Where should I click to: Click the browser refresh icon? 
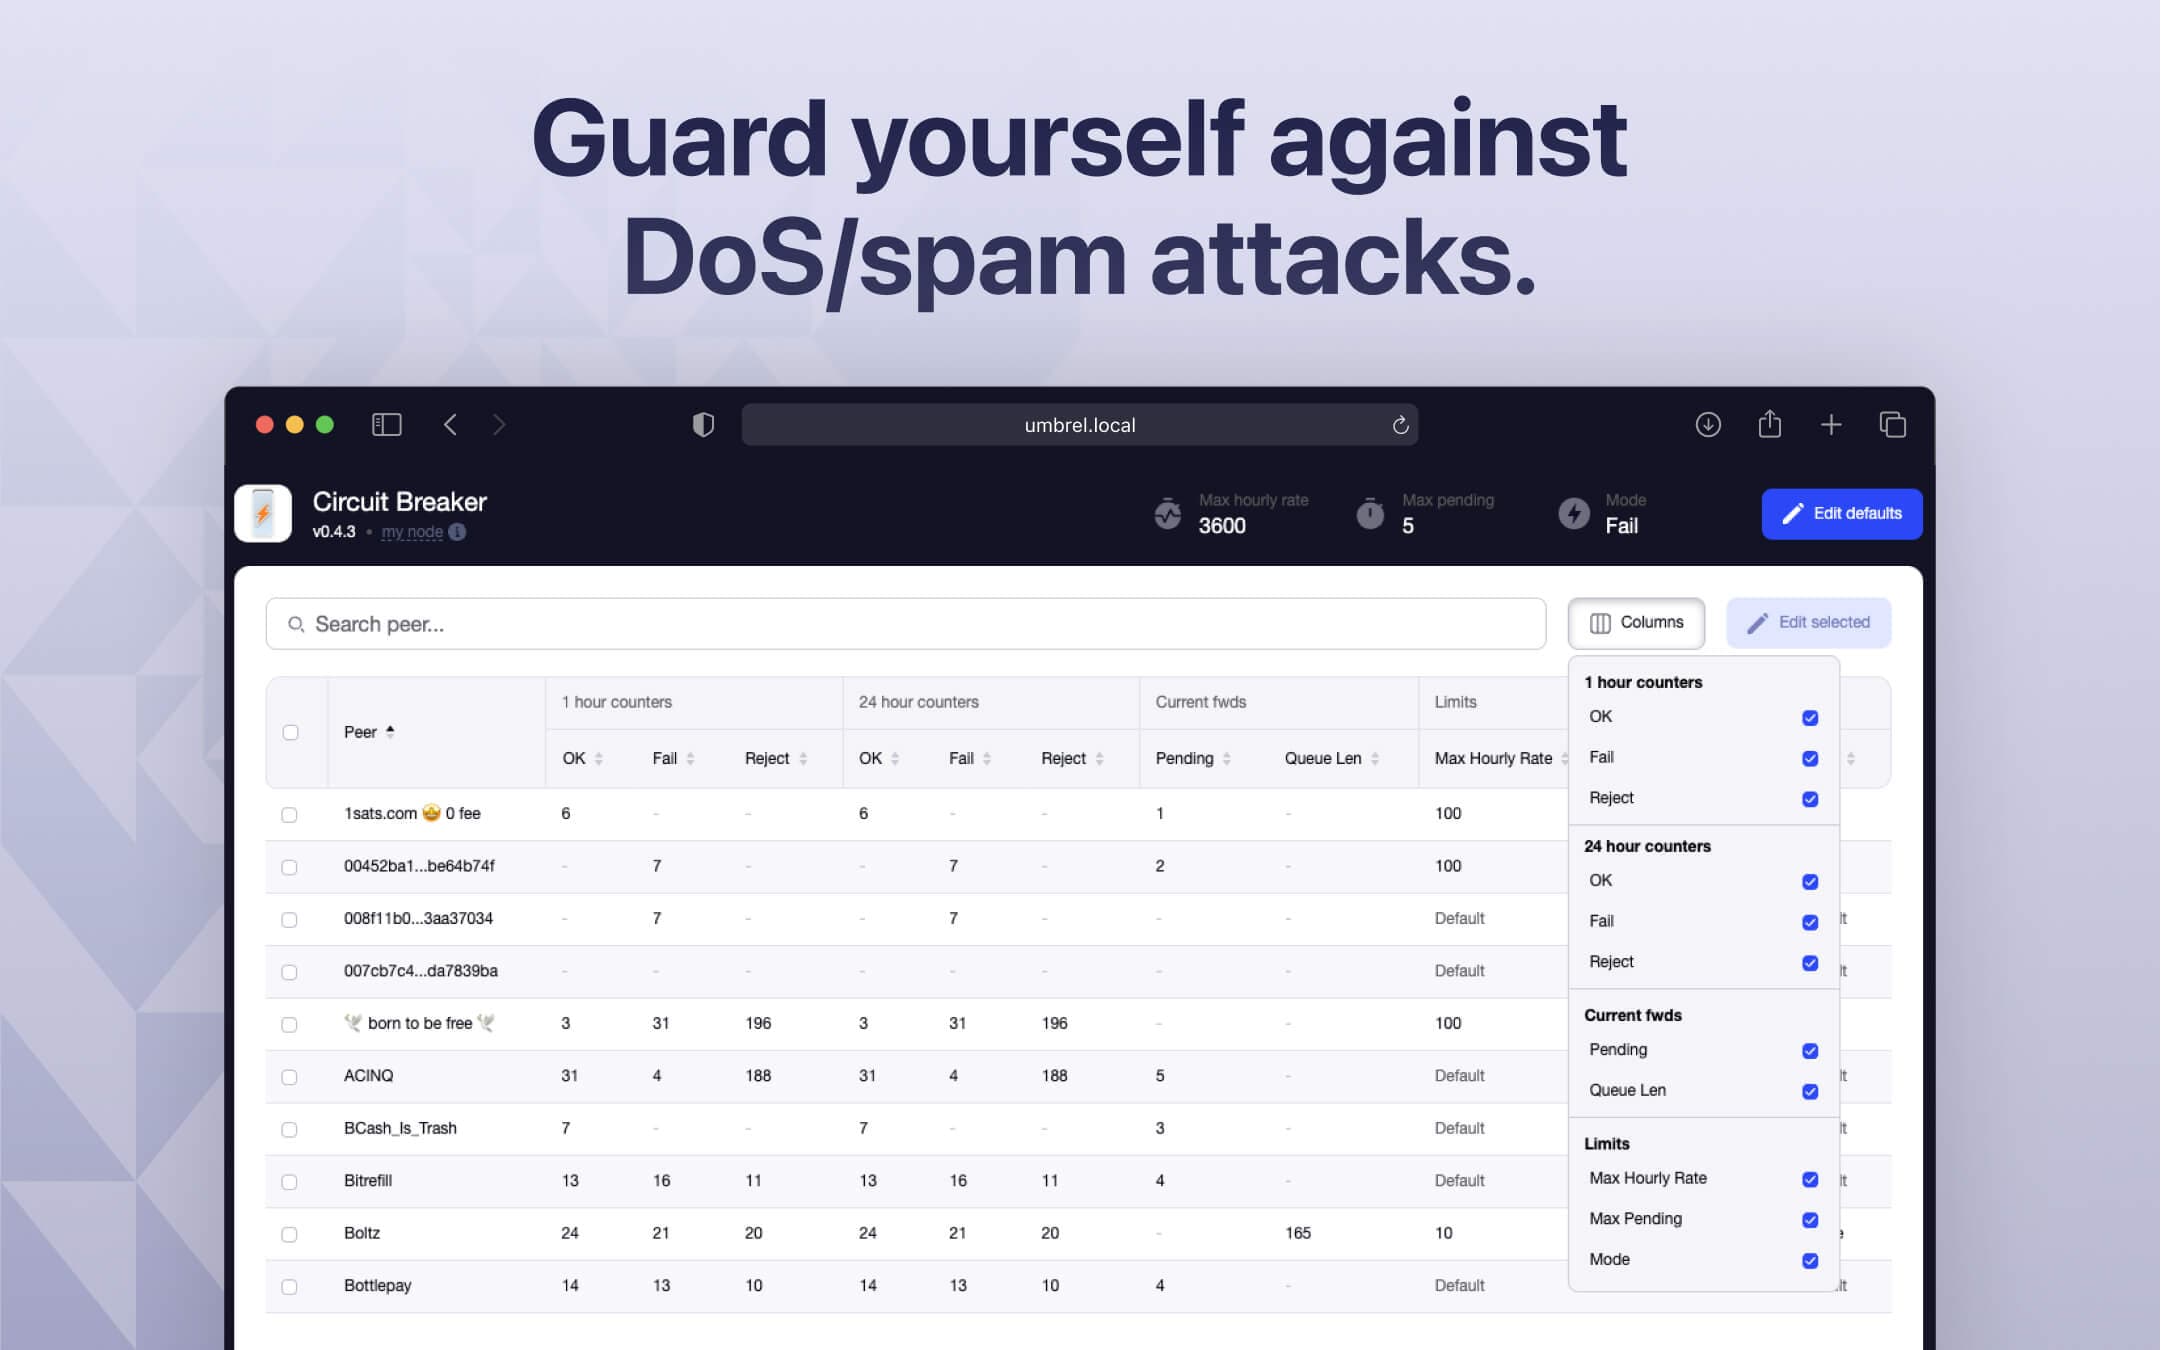point(1402,425)
